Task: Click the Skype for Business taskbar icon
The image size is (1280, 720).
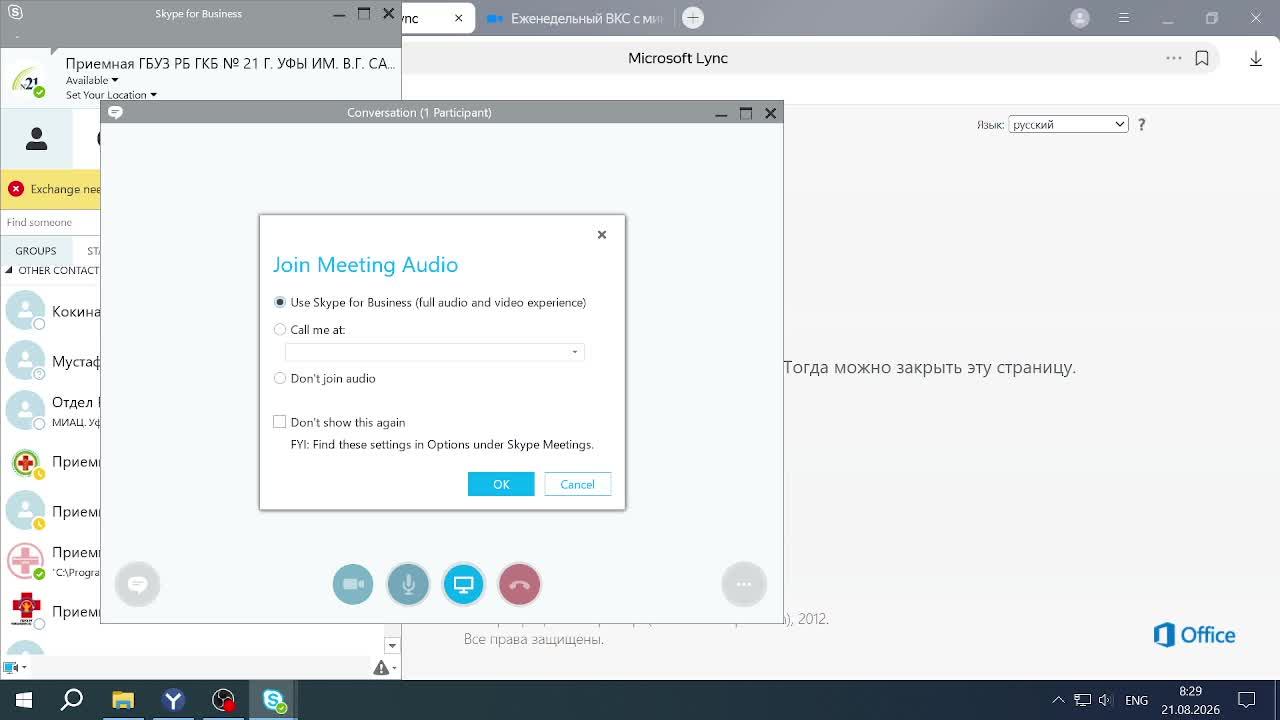Action: point(274,700)
